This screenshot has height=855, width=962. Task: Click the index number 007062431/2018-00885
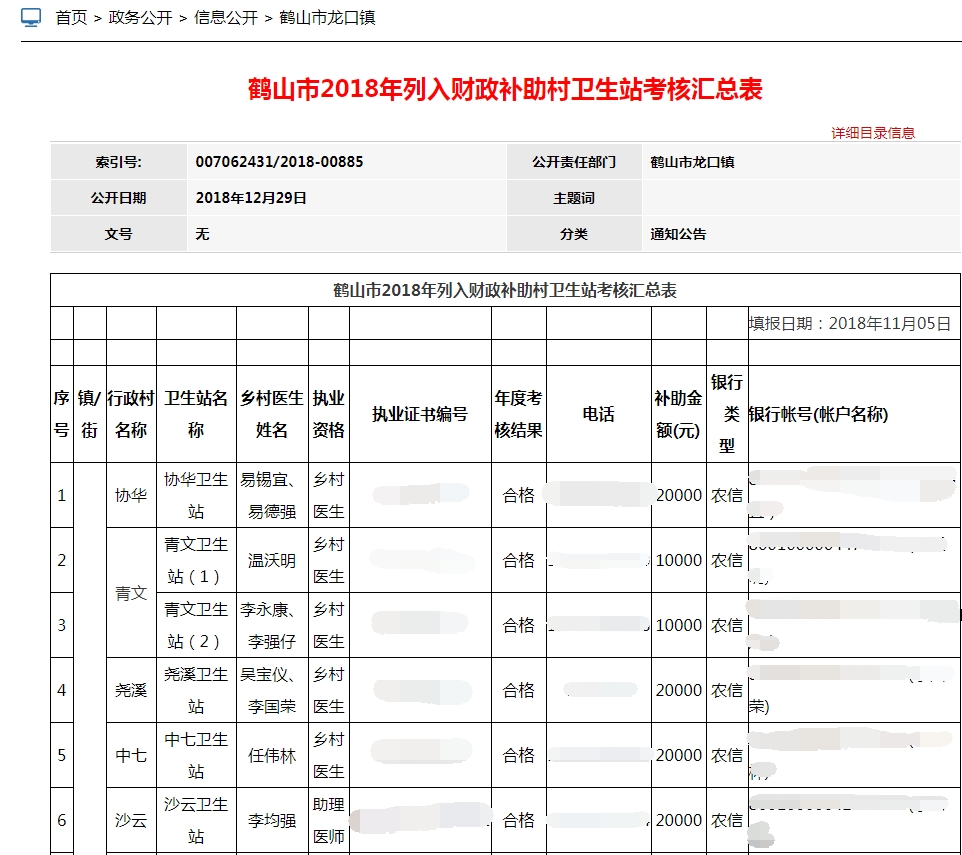279,162
